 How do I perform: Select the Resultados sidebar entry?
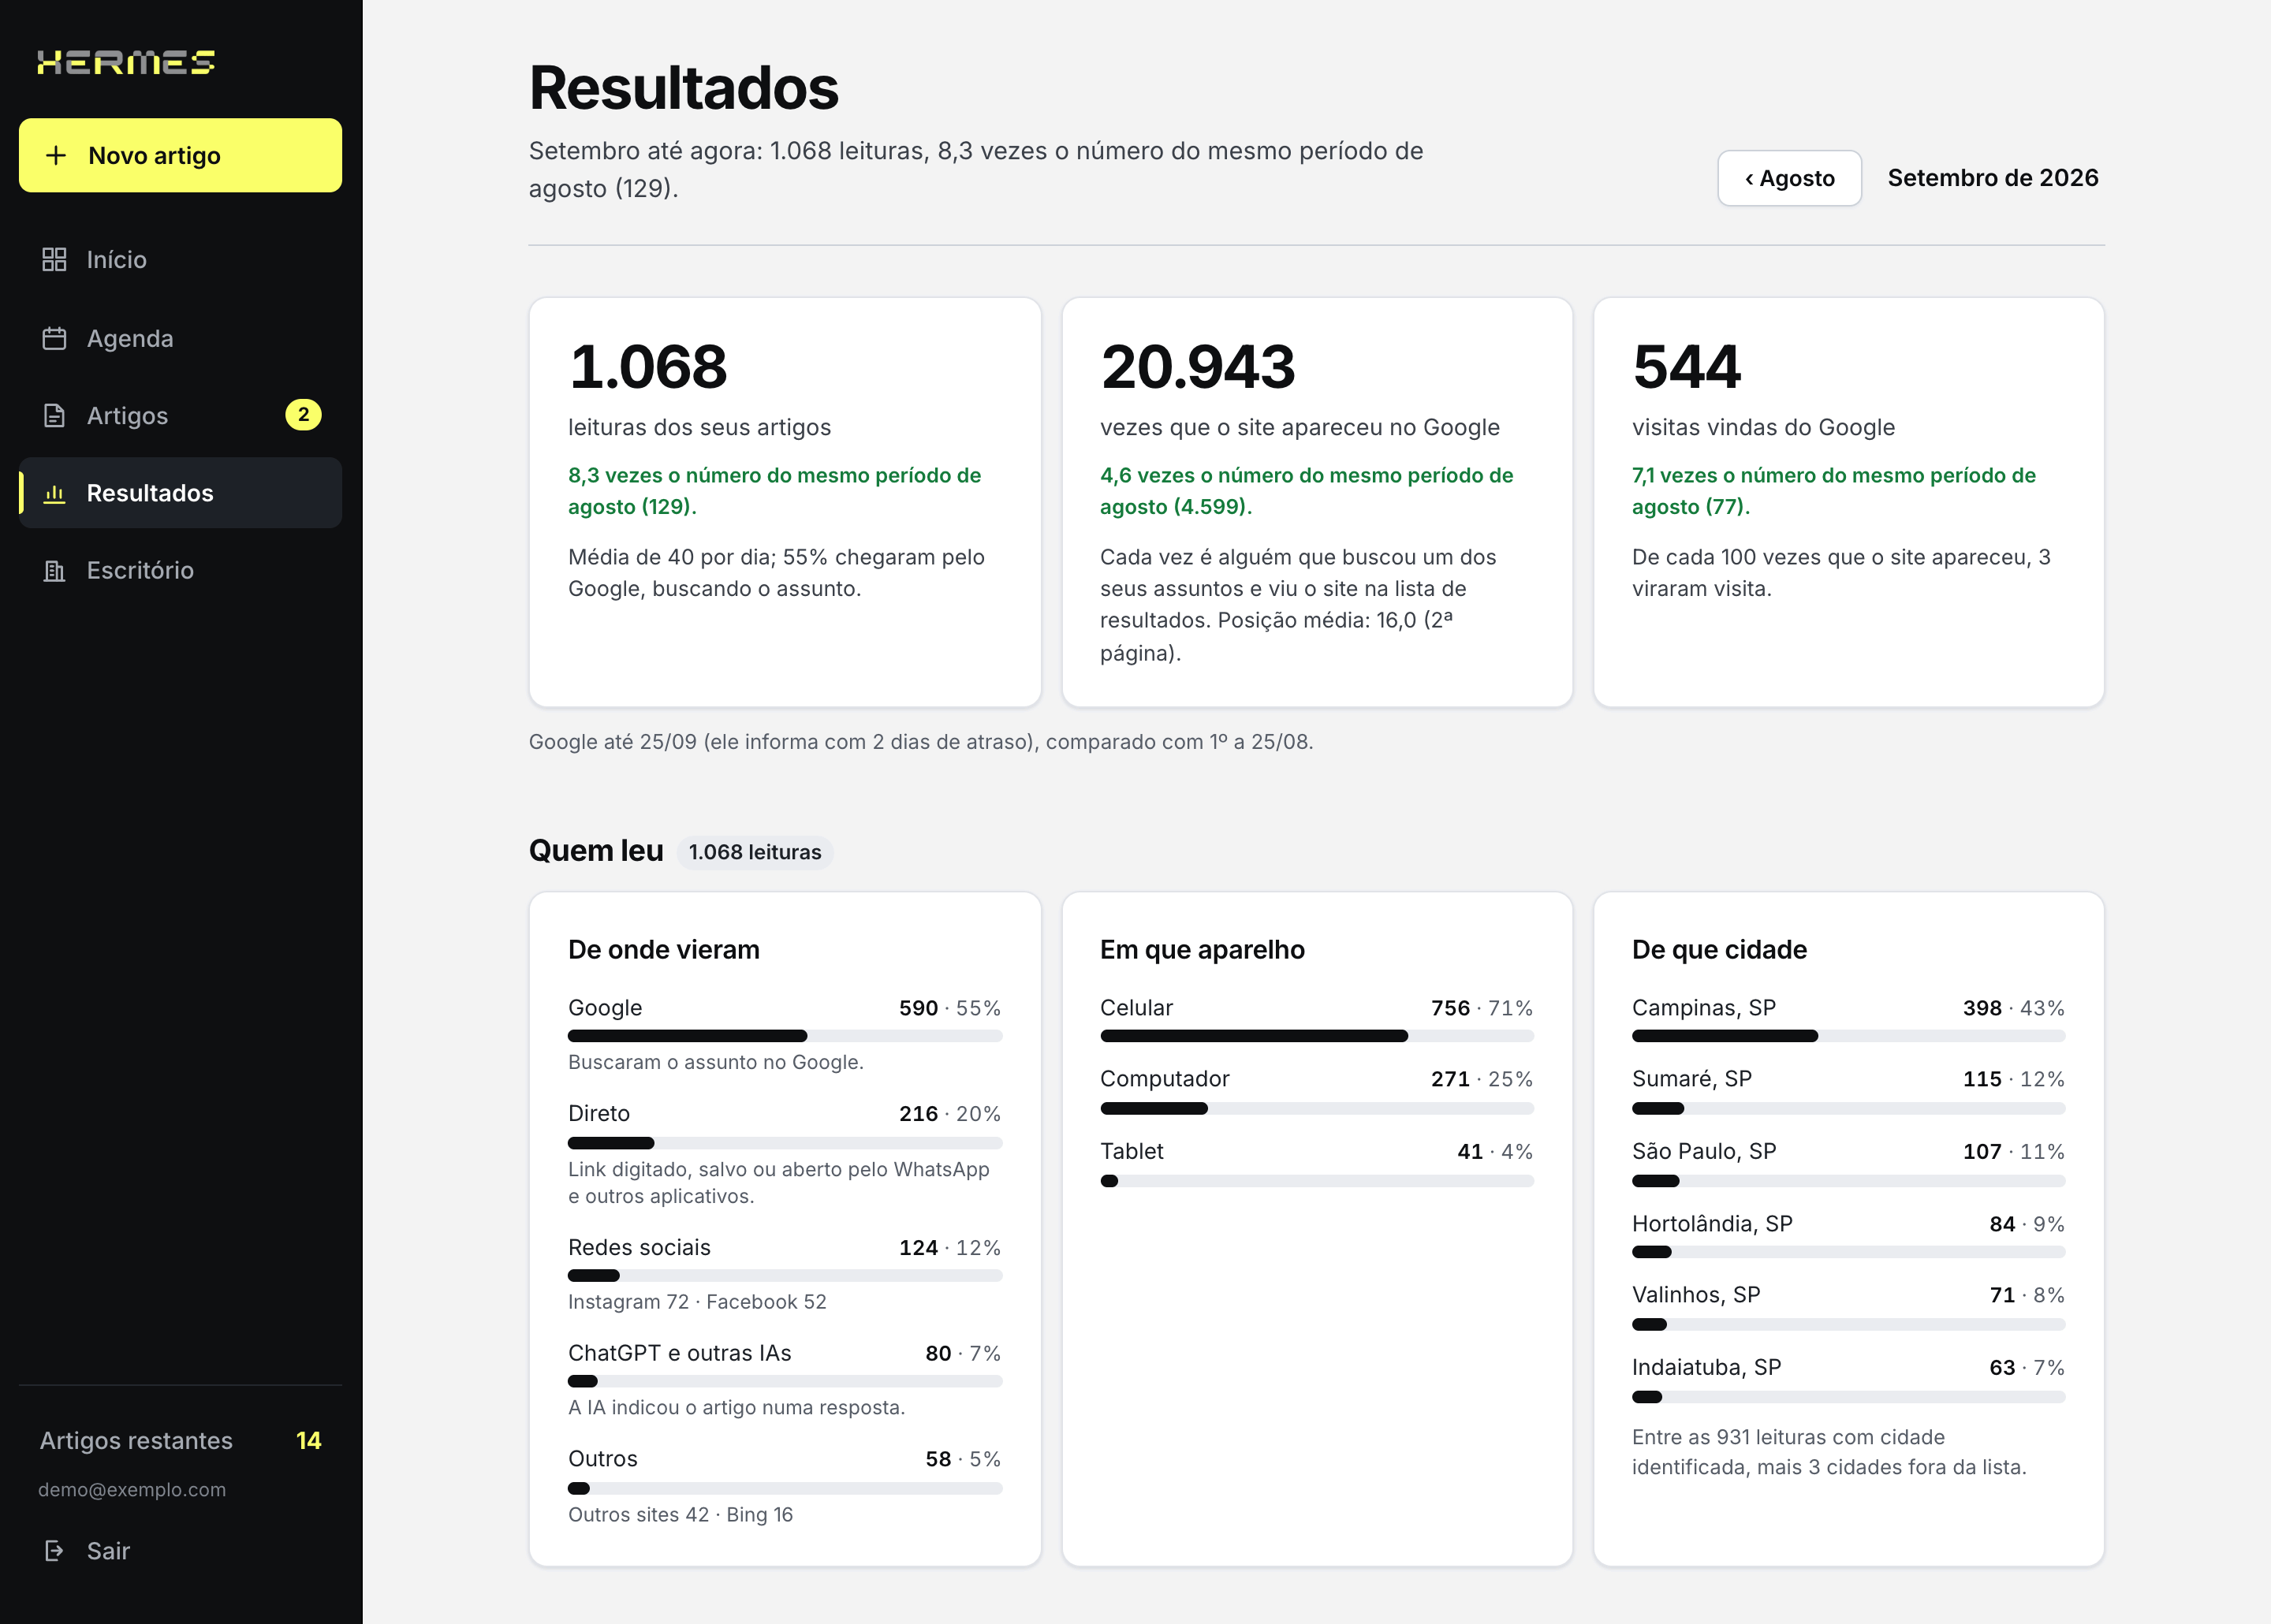(x=180, y=493)
